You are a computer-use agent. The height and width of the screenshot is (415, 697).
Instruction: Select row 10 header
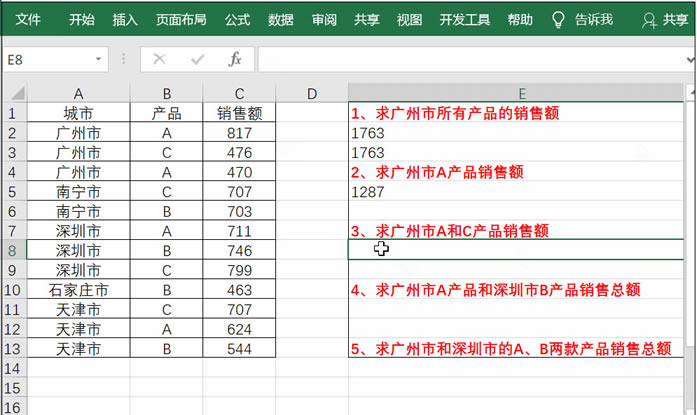pyautogui.click(x=12, y=290)
